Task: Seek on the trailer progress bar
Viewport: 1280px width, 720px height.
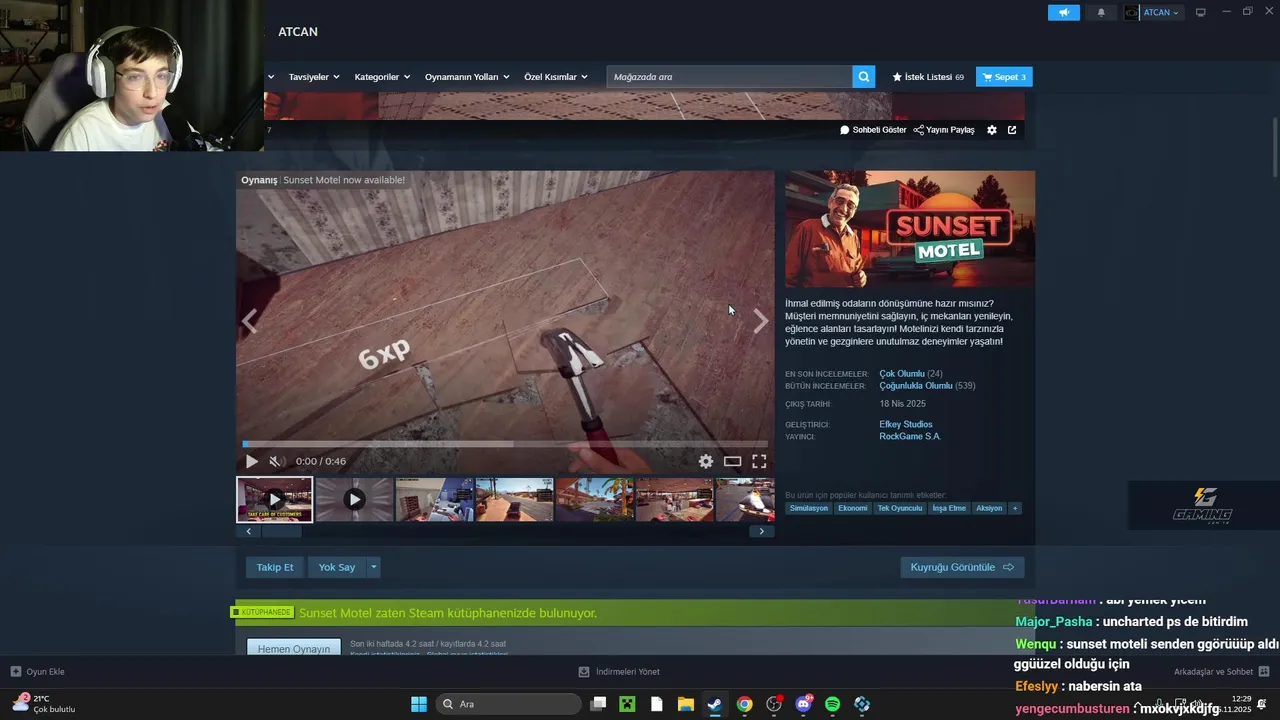Action: coord(506,444)
